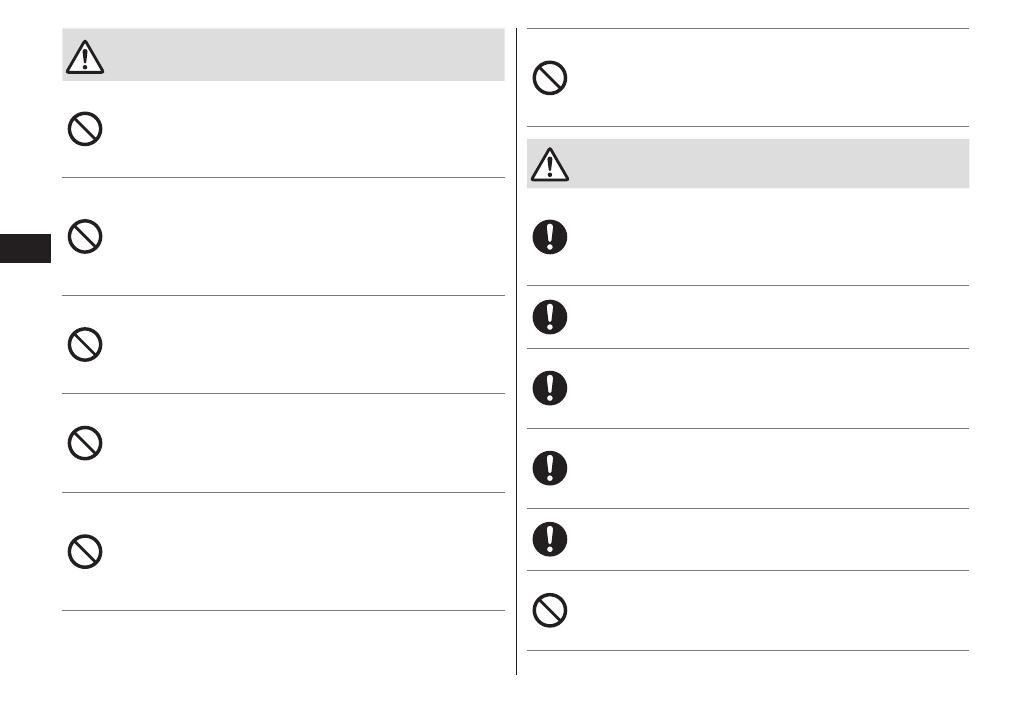This screenshot has height=726, width=1032.
Task: Click the black section tab on left edge
Action: (x=25, y=248)
